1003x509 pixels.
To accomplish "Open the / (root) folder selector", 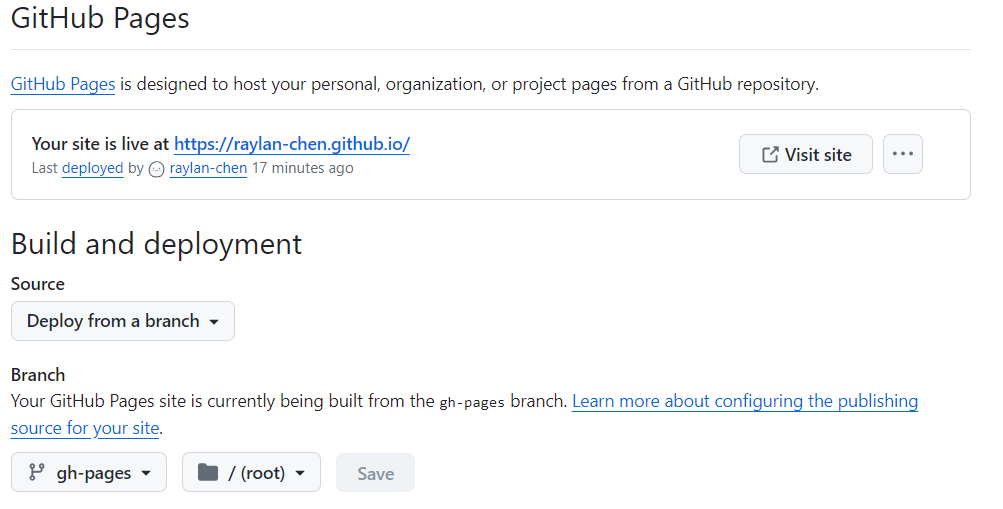I will coord(251,472).
